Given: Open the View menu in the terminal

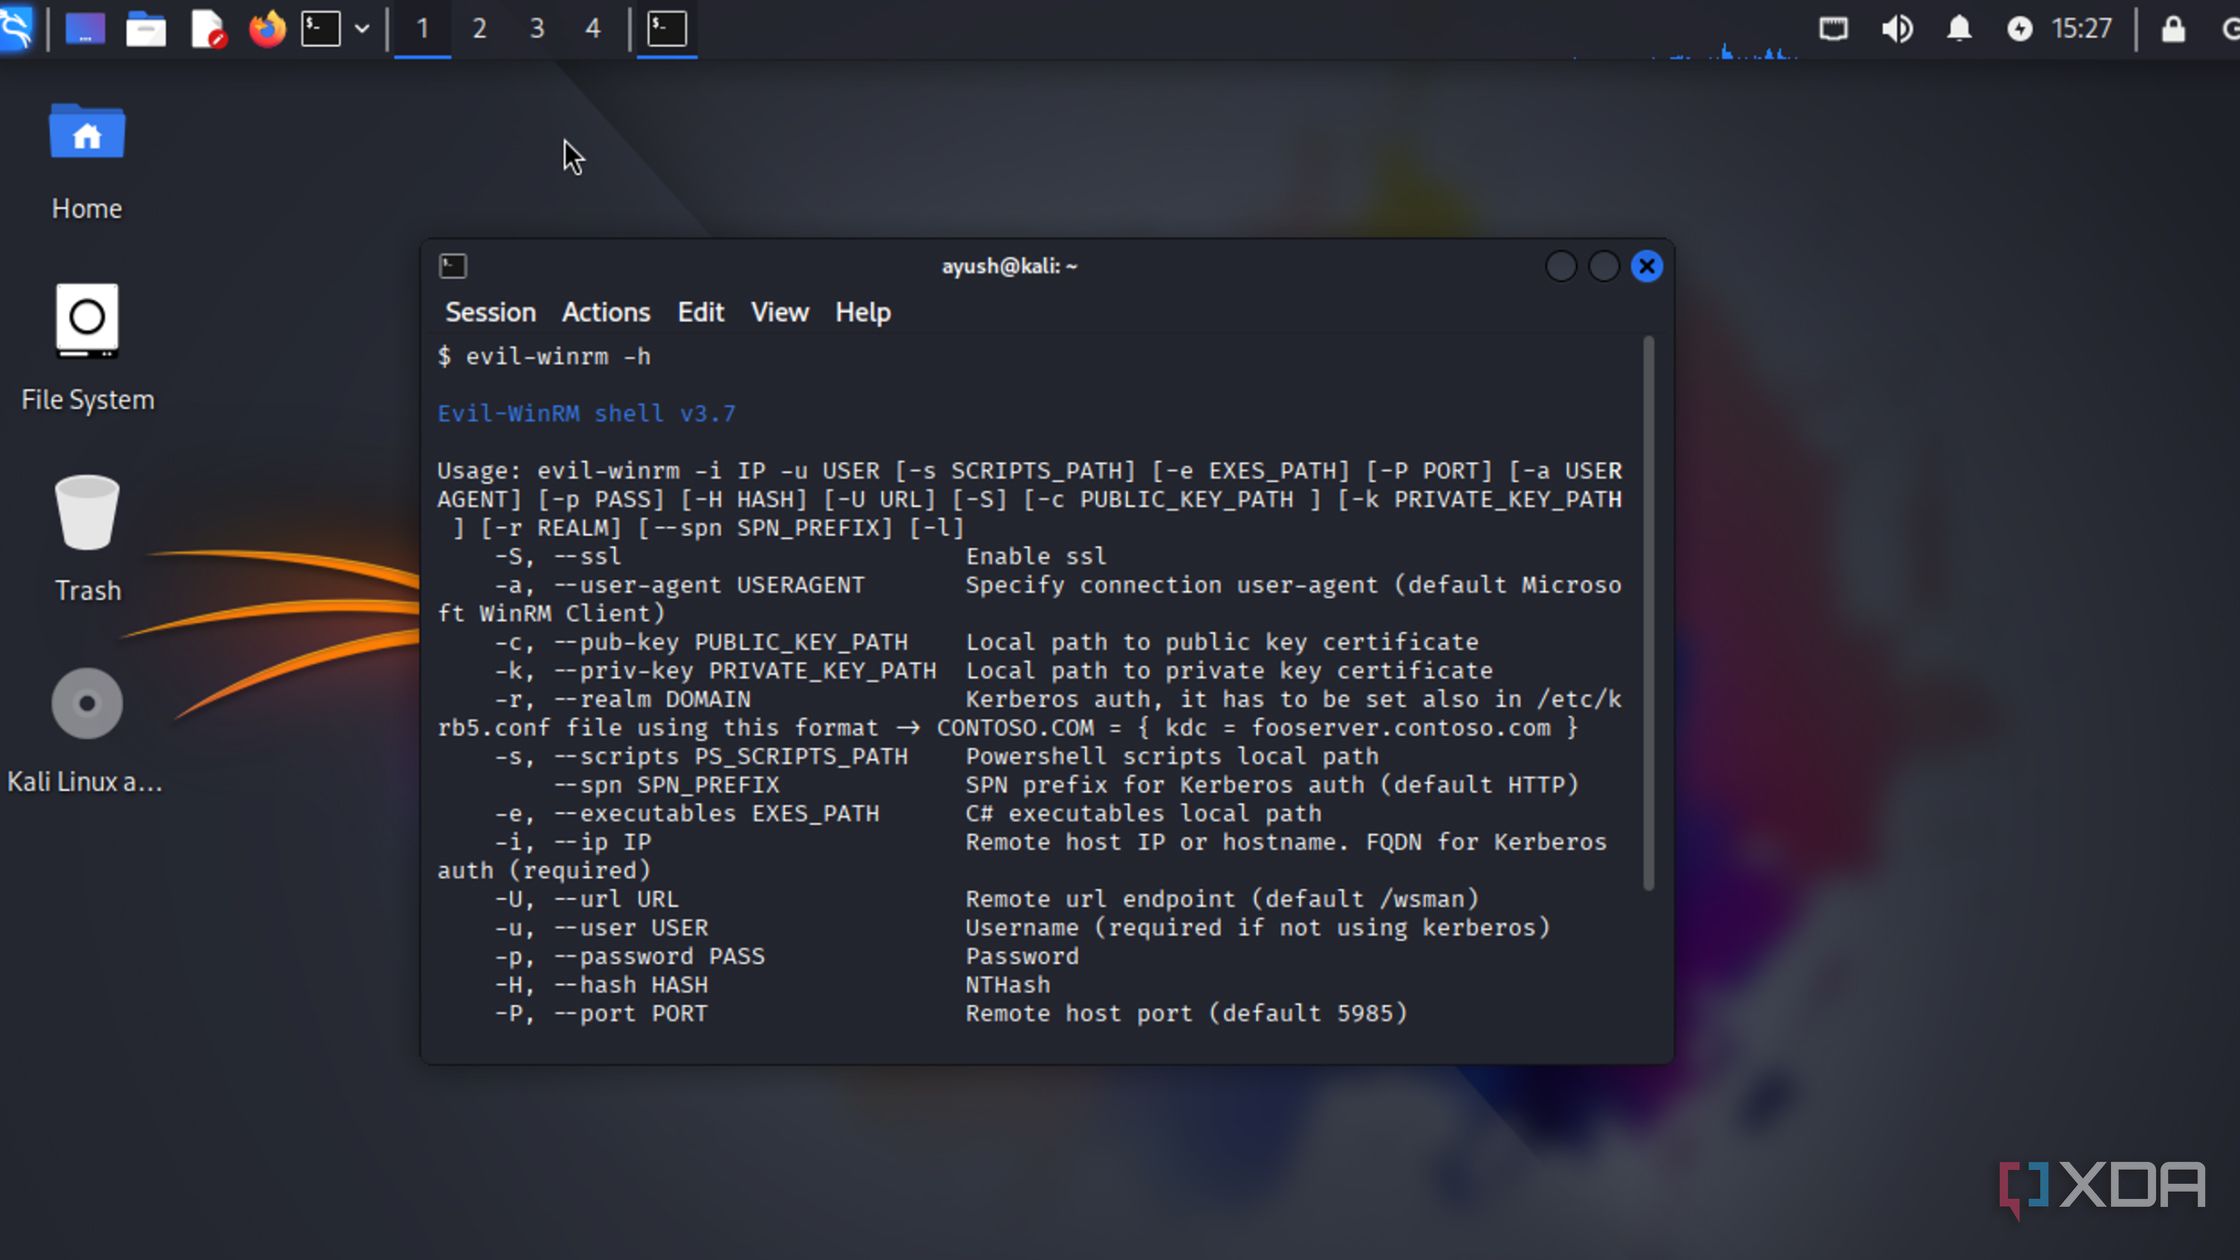Looking at the screenshot, I should (x=779, y=312).
